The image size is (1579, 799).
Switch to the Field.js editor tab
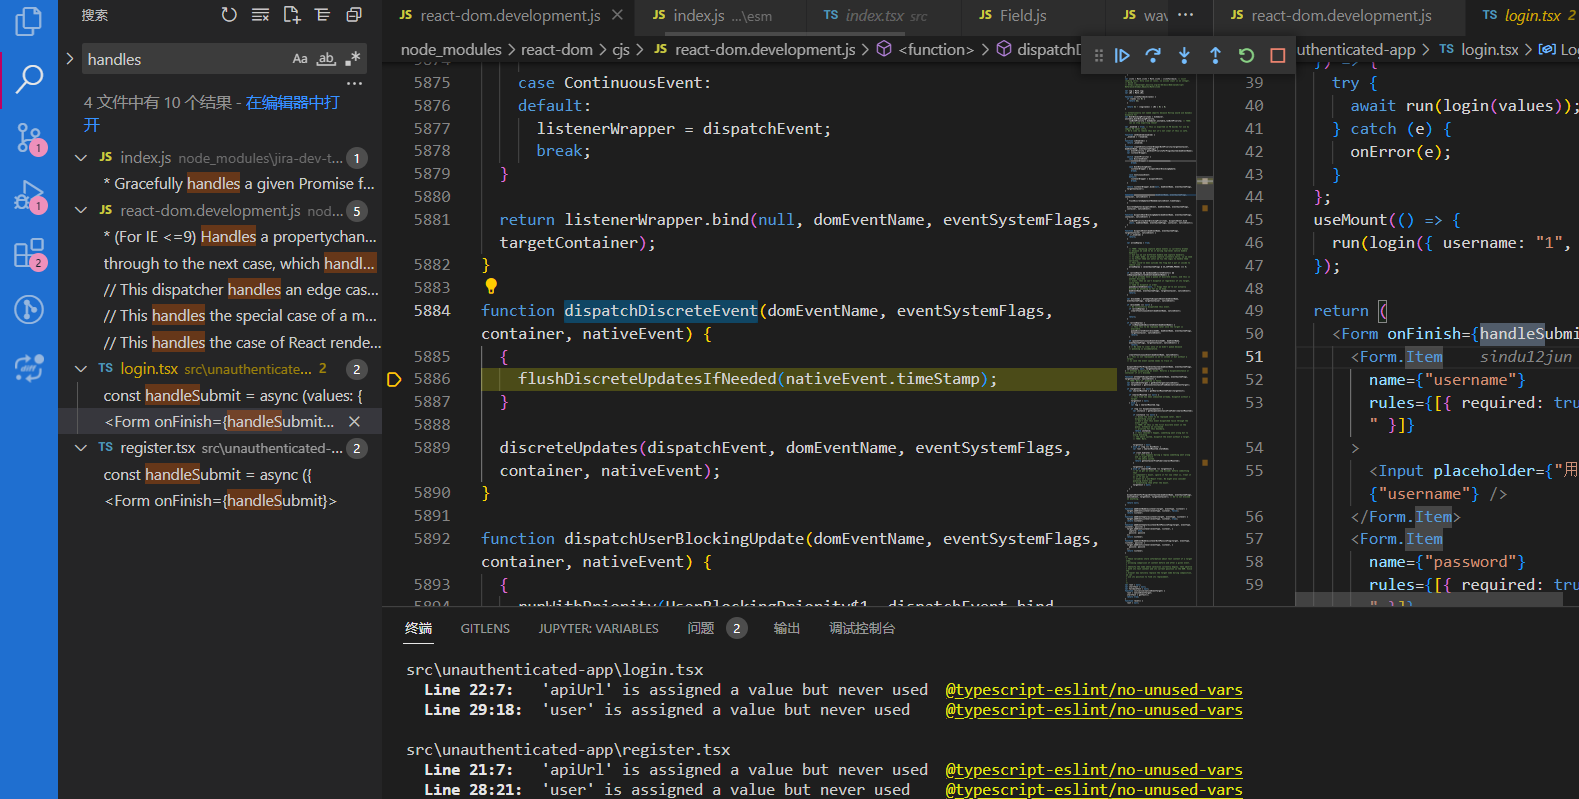point(1012,15)
